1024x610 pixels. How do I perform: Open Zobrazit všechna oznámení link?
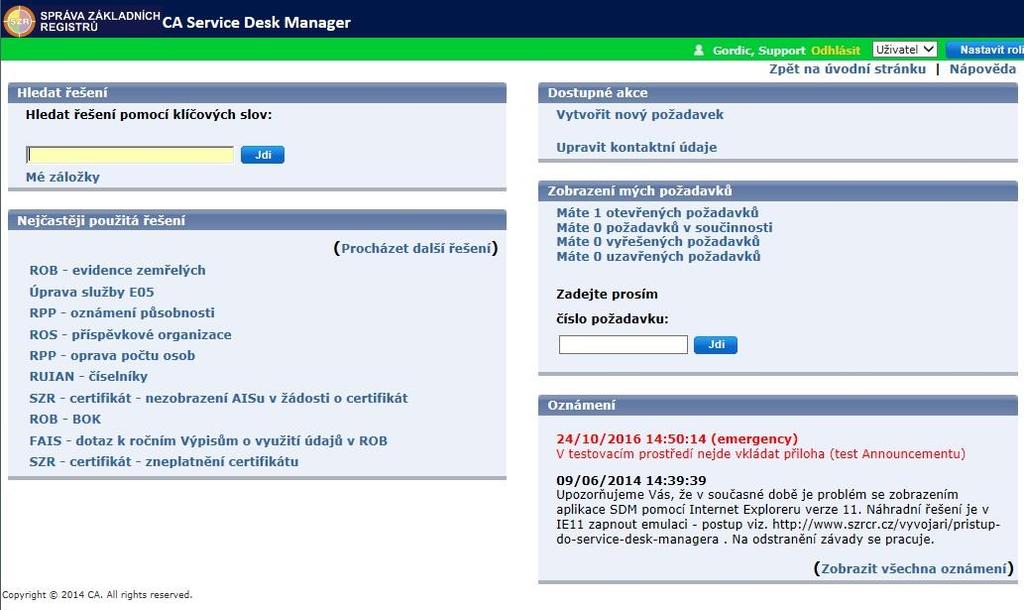[914, 569]
